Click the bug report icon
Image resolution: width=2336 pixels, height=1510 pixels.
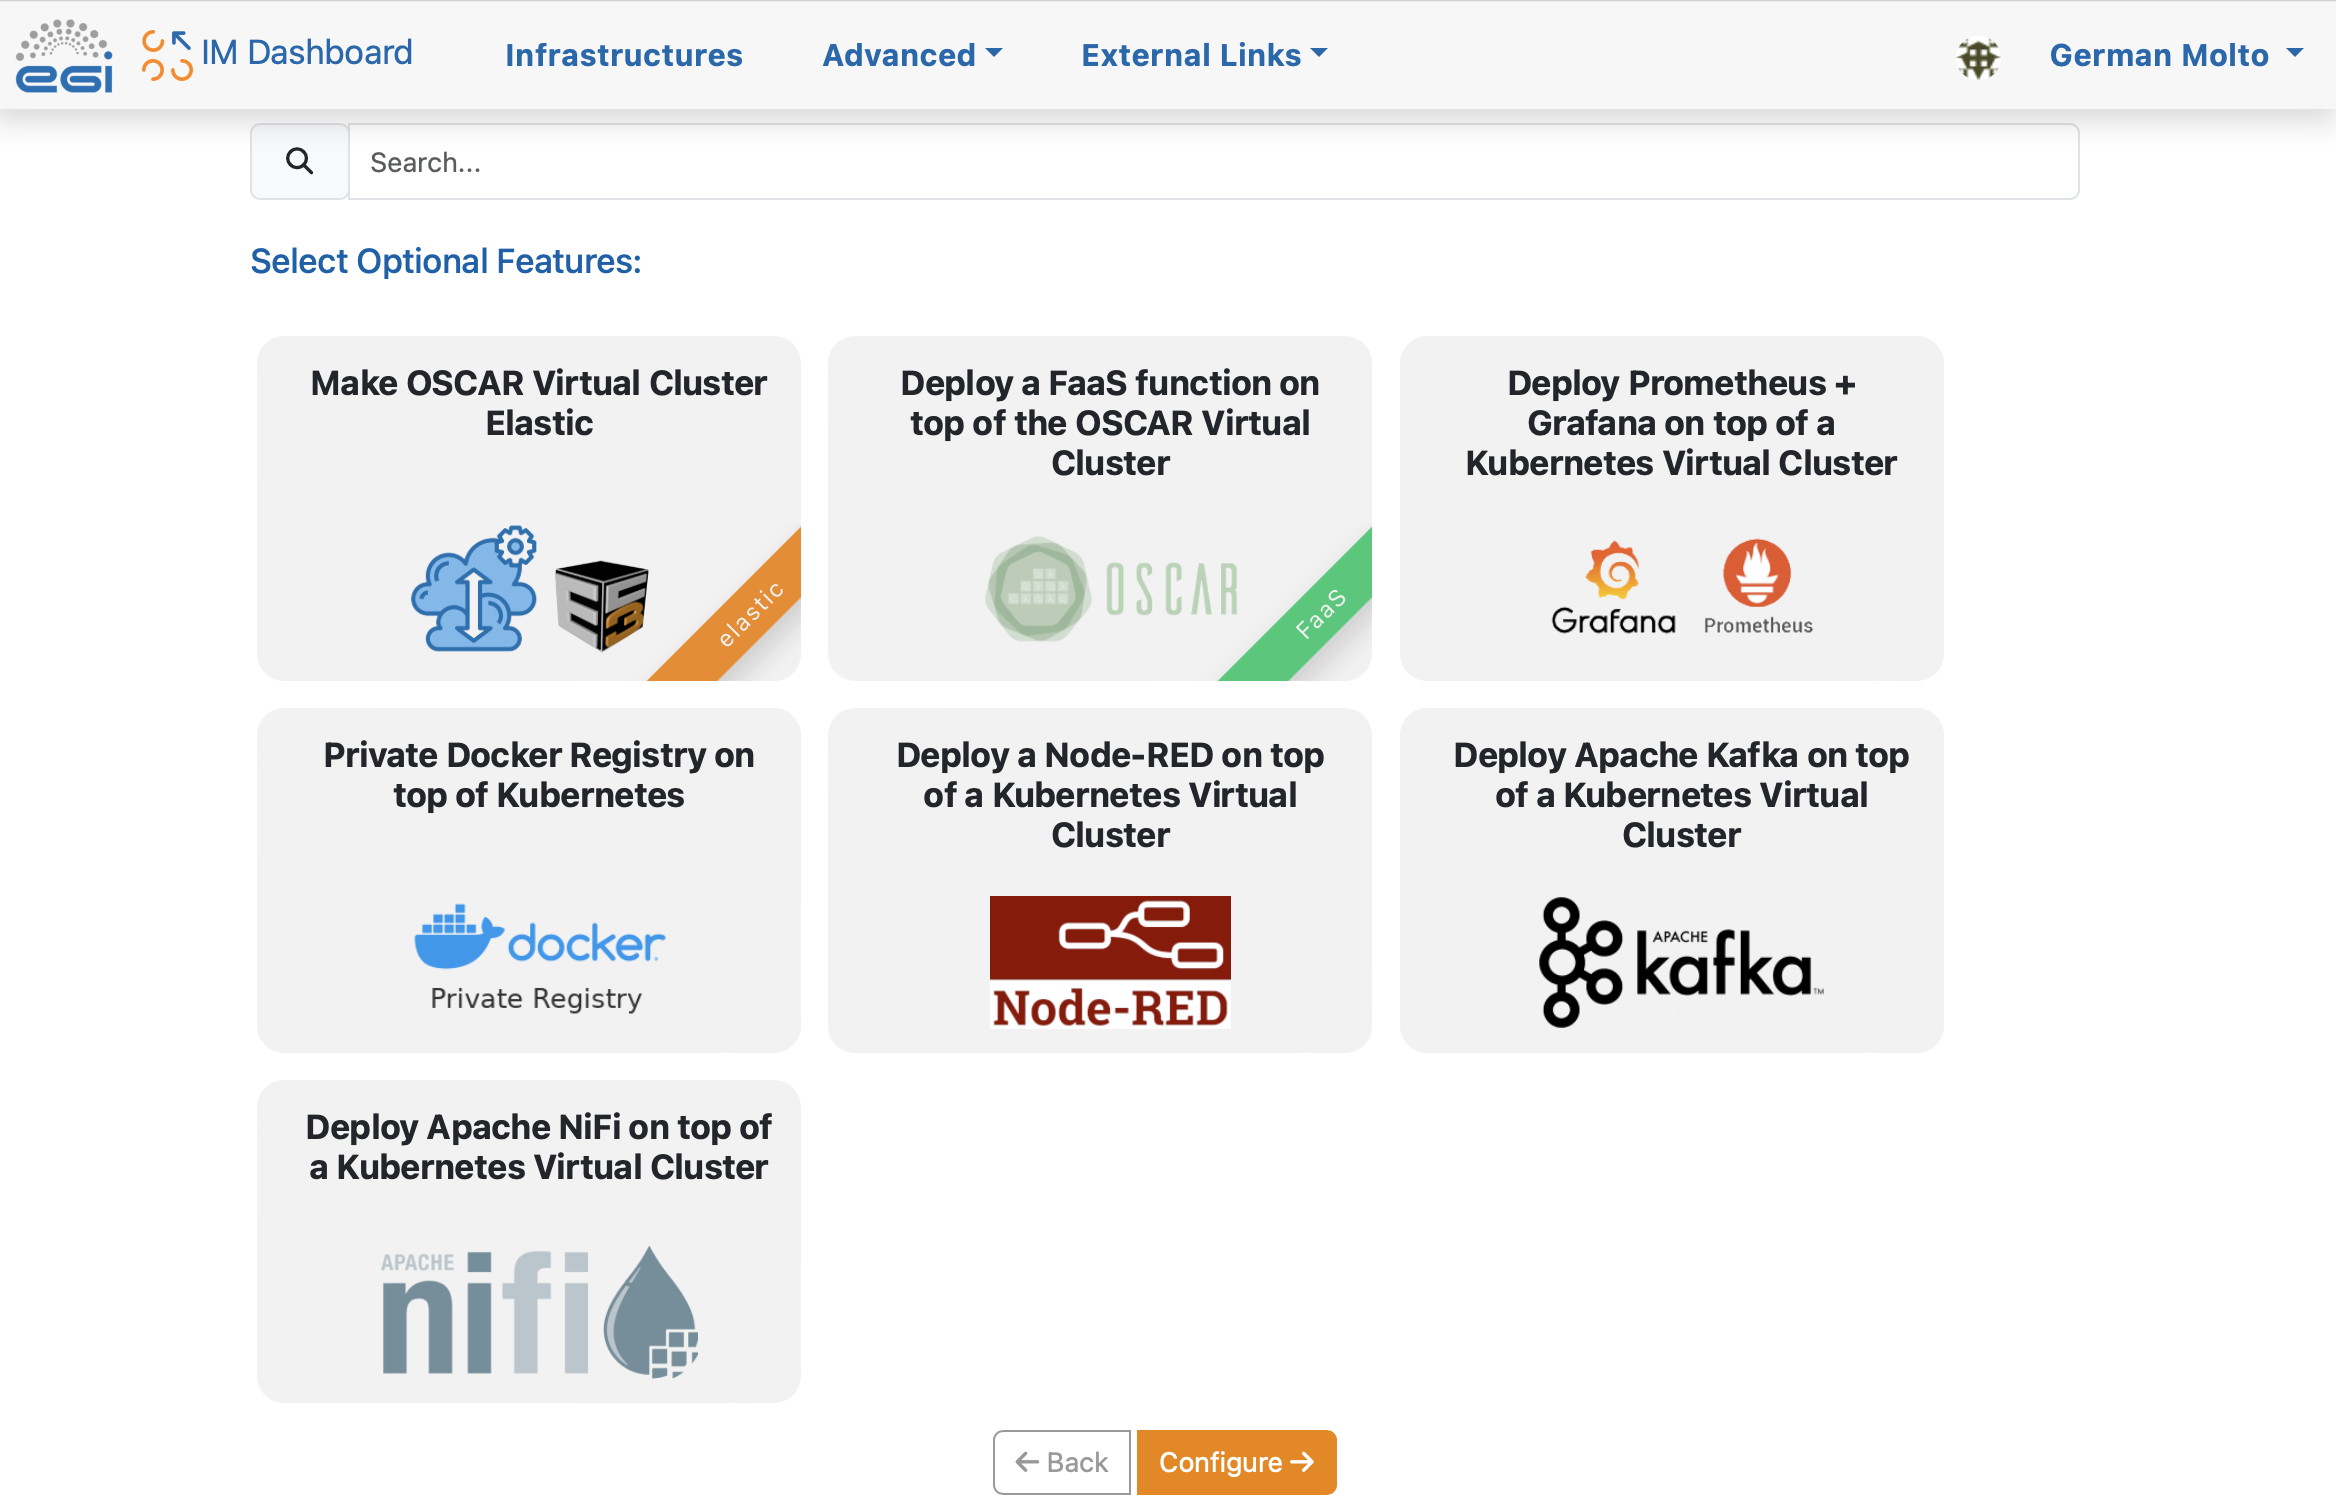pos(1977,57)
